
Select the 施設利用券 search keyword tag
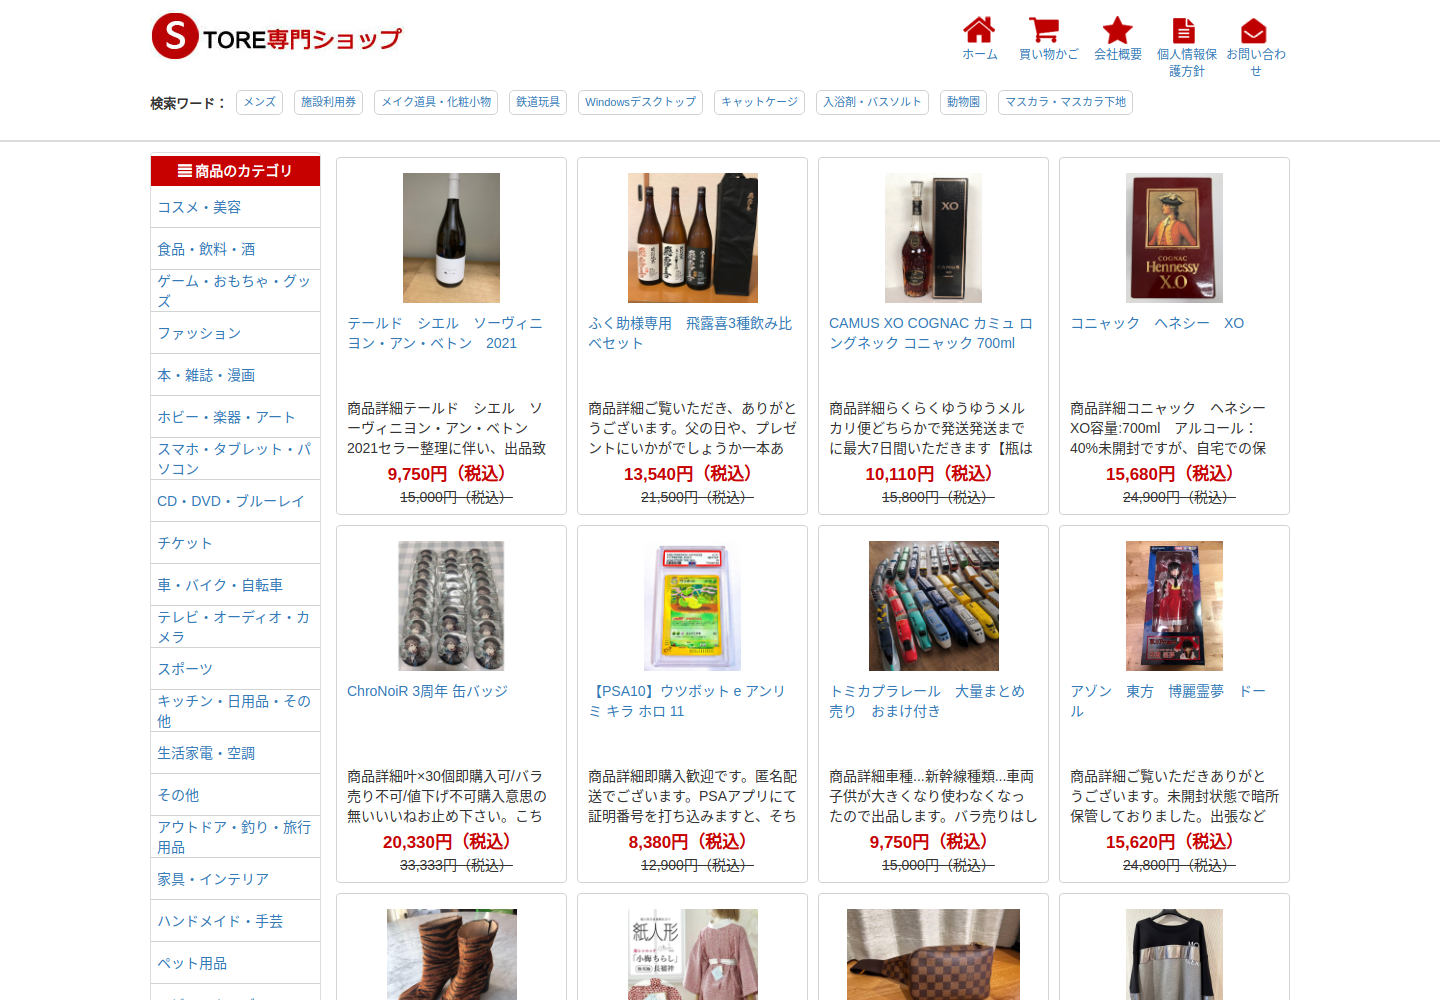(x=329, y=102)
